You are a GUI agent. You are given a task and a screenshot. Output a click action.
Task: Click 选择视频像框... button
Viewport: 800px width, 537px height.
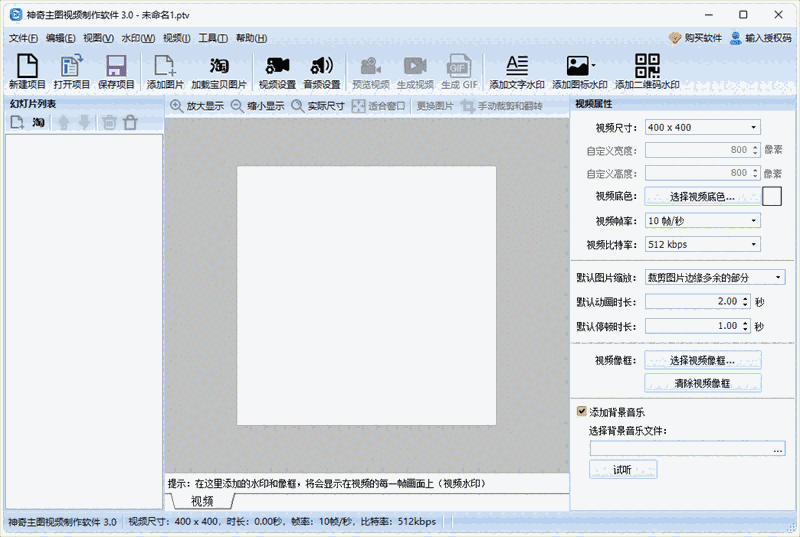[x=703, y=360]
